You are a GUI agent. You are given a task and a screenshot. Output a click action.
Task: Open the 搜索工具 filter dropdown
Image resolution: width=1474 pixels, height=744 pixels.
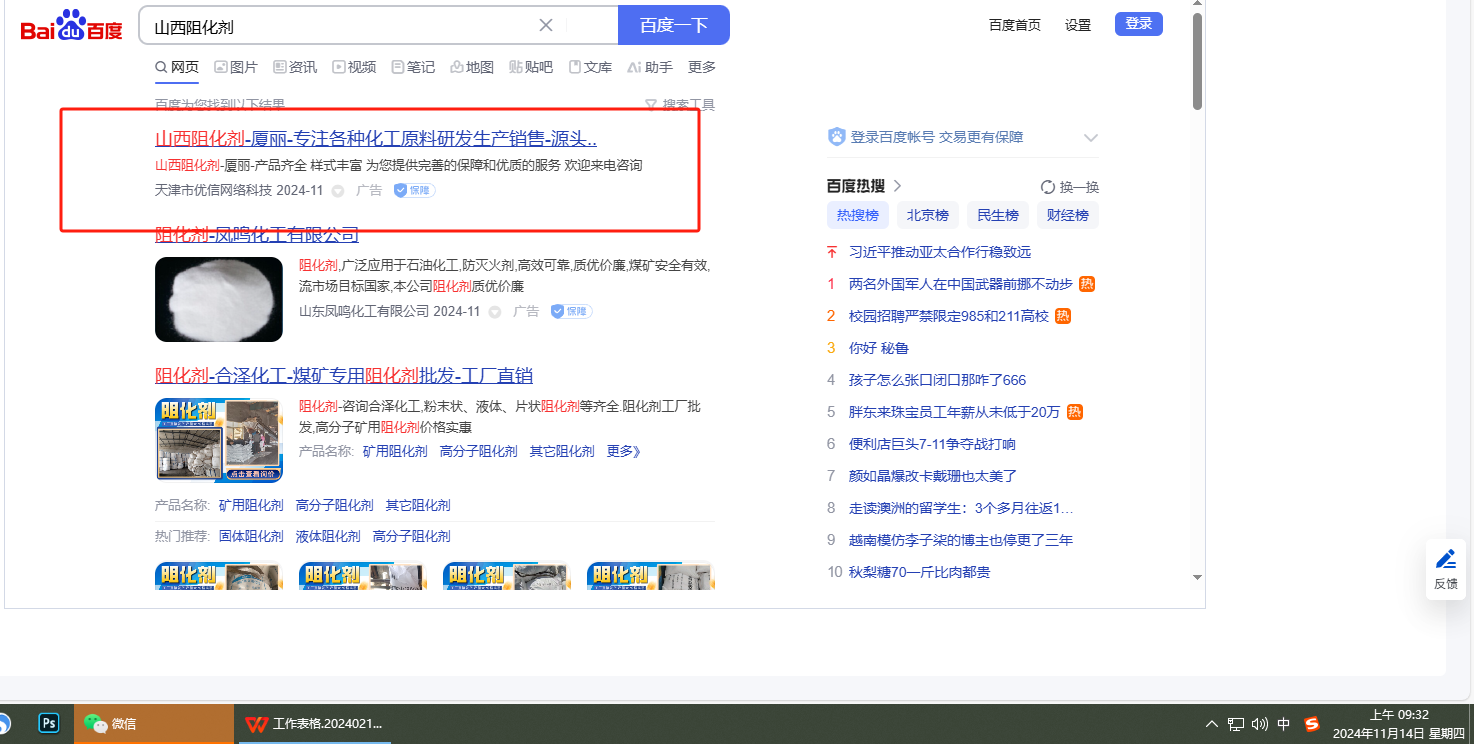click(680, 105)
